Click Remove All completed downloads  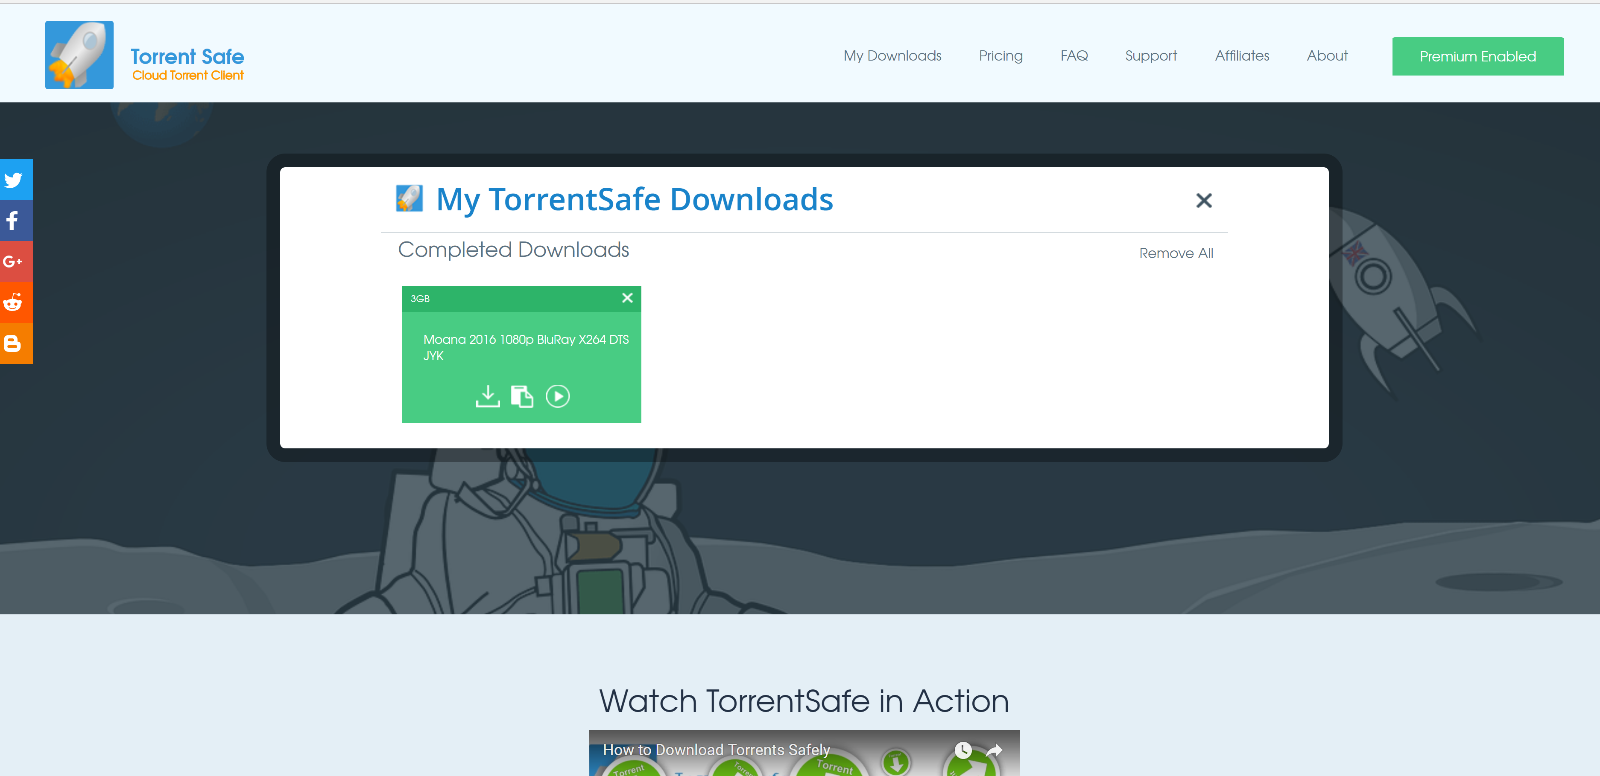[x=1176, y=253]
